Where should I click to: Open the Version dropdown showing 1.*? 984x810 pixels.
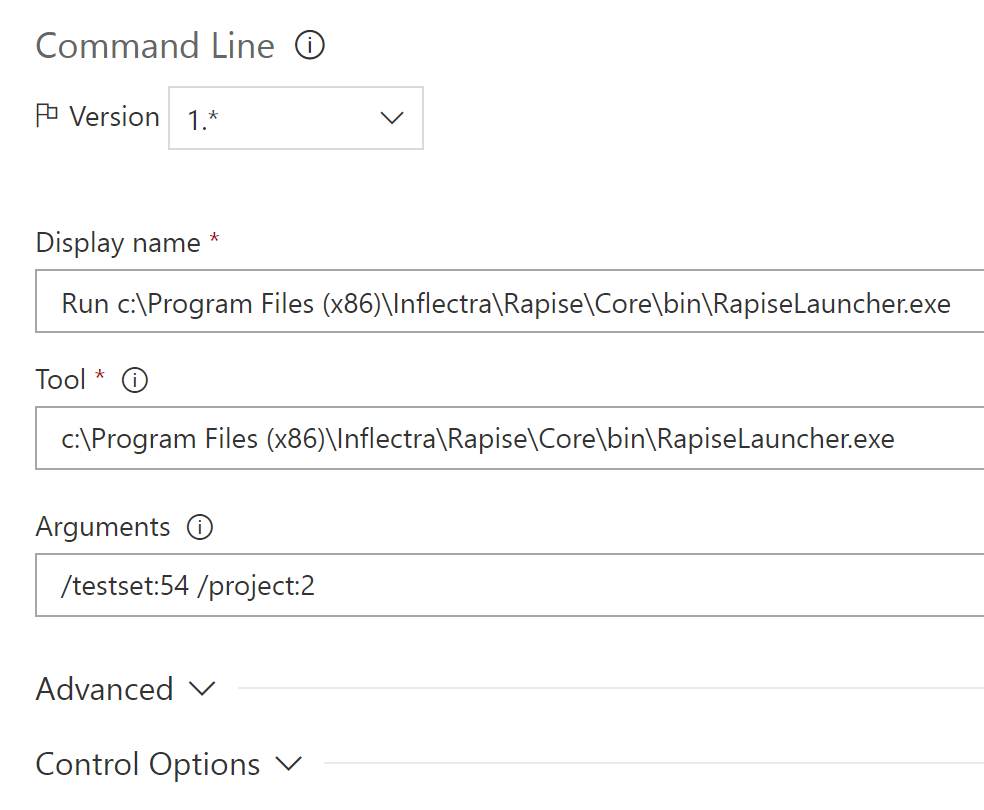[x=295, y=119]
